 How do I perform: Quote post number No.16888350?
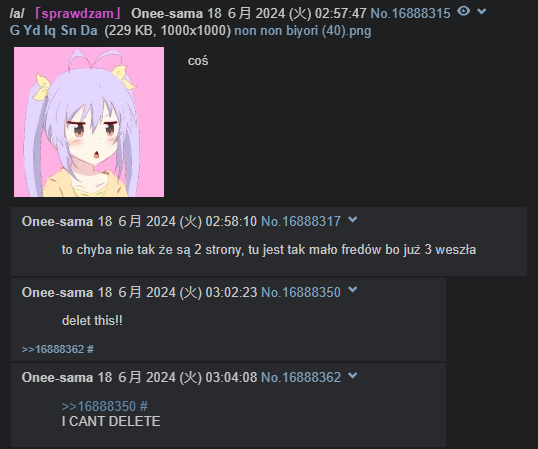click(x=301, y=293)
